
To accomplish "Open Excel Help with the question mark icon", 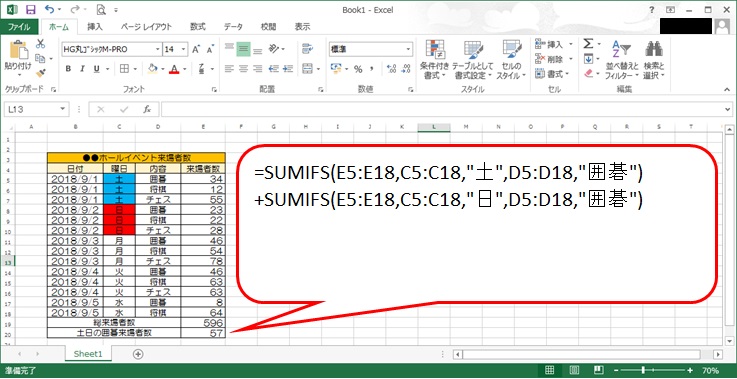I will tap(651, 9).
